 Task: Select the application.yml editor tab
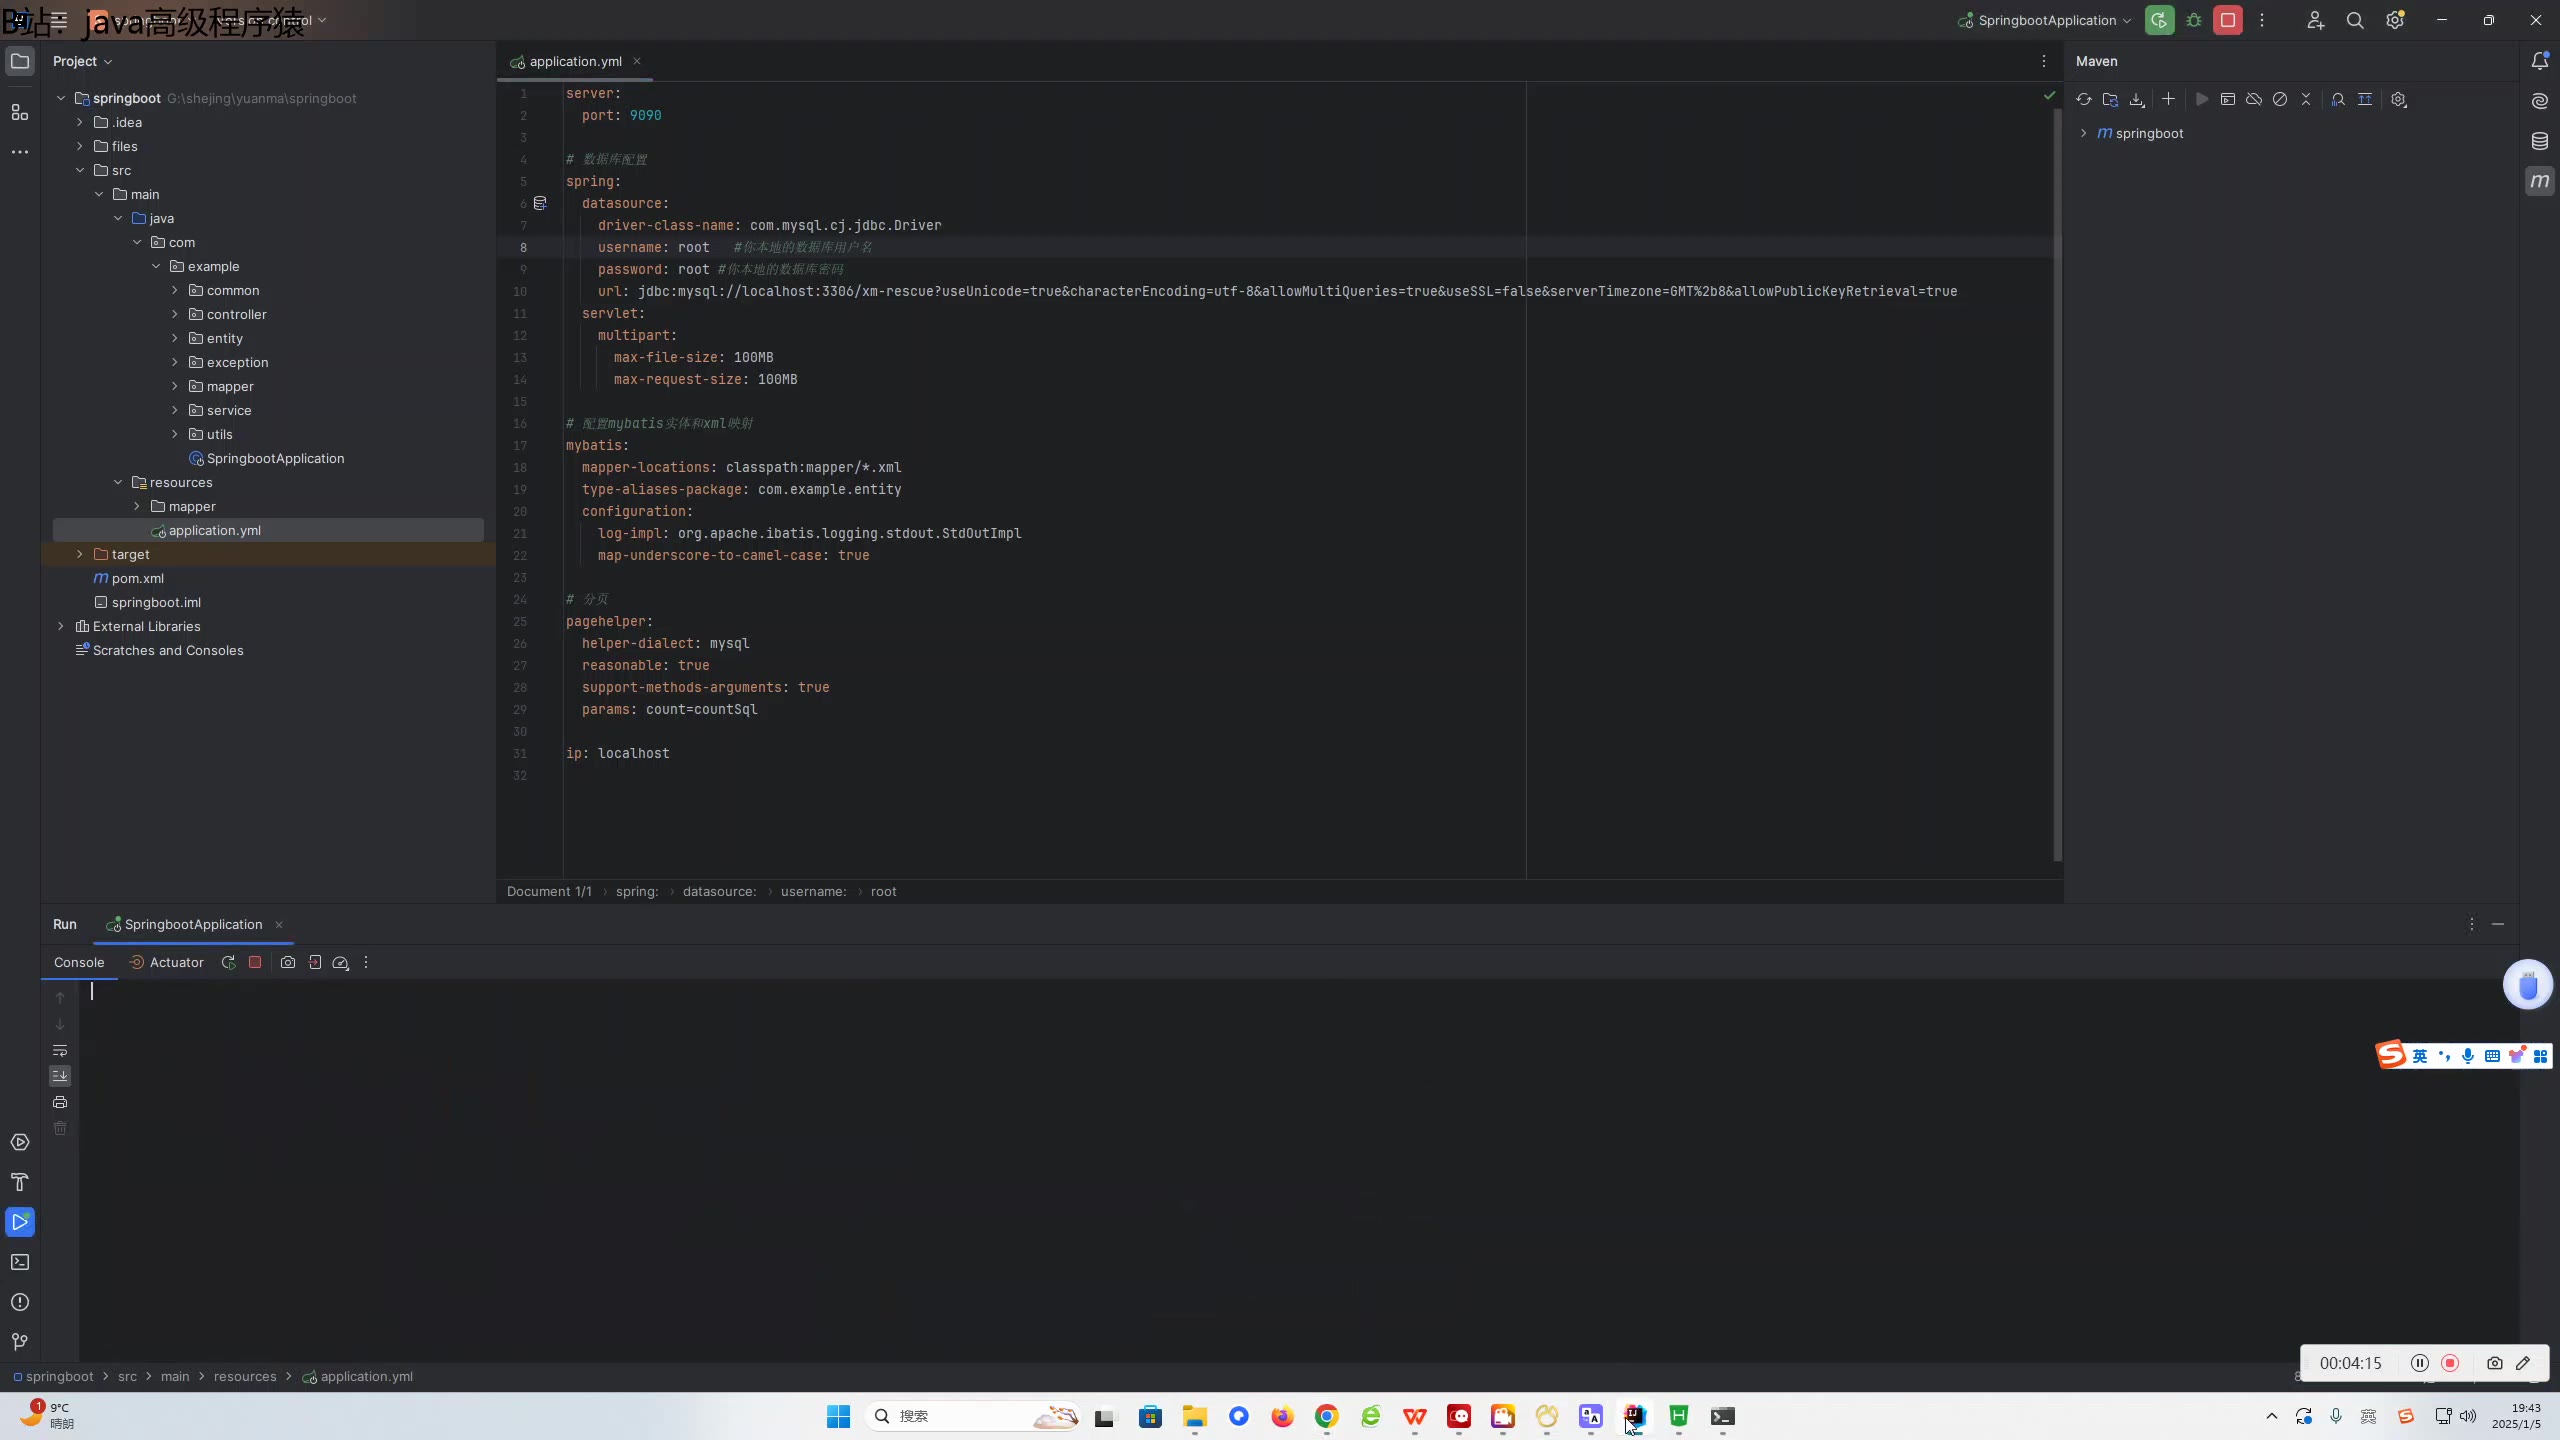(x=575, y=61)
